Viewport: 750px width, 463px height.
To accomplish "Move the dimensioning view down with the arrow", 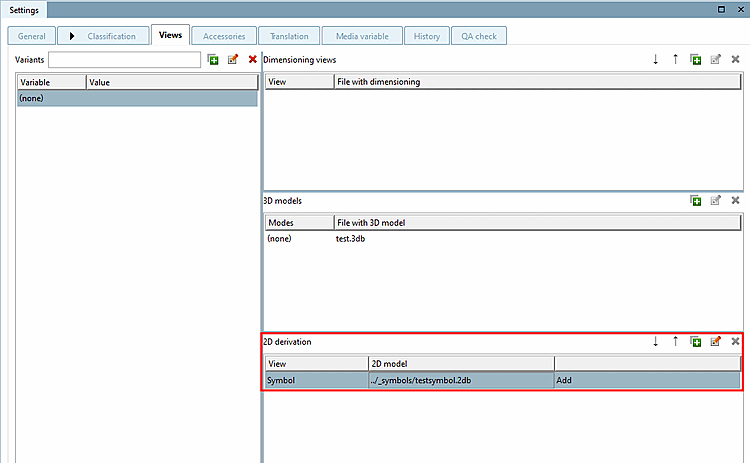I will [655, 59].
